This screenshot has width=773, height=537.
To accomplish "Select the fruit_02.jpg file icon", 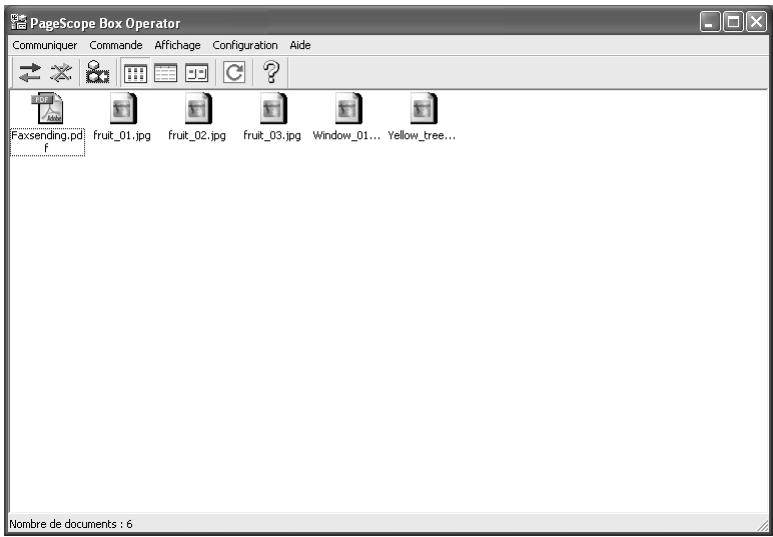I will click(198, 108).
